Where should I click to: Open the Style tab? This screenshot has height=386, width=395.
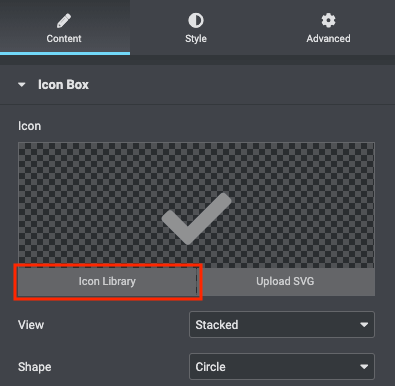[x=196, y=27]
